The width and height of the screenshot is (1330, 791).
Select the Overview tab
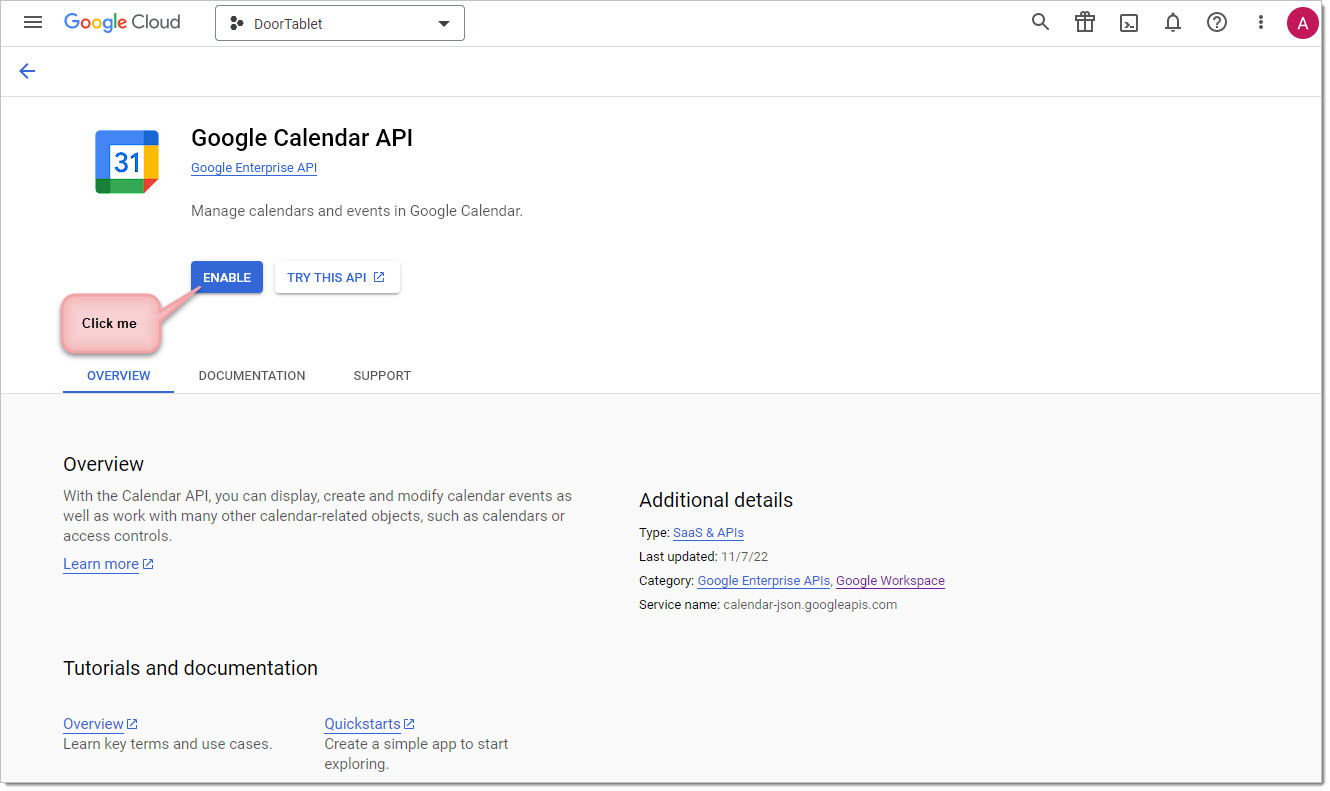pyautogui.click(x=118, y=376)
